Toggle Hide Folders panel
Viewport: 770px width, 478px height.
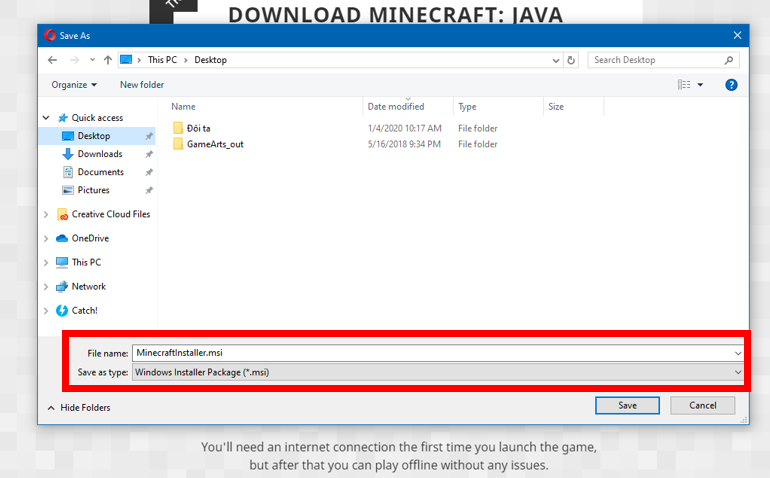click(x=79, y=407)
